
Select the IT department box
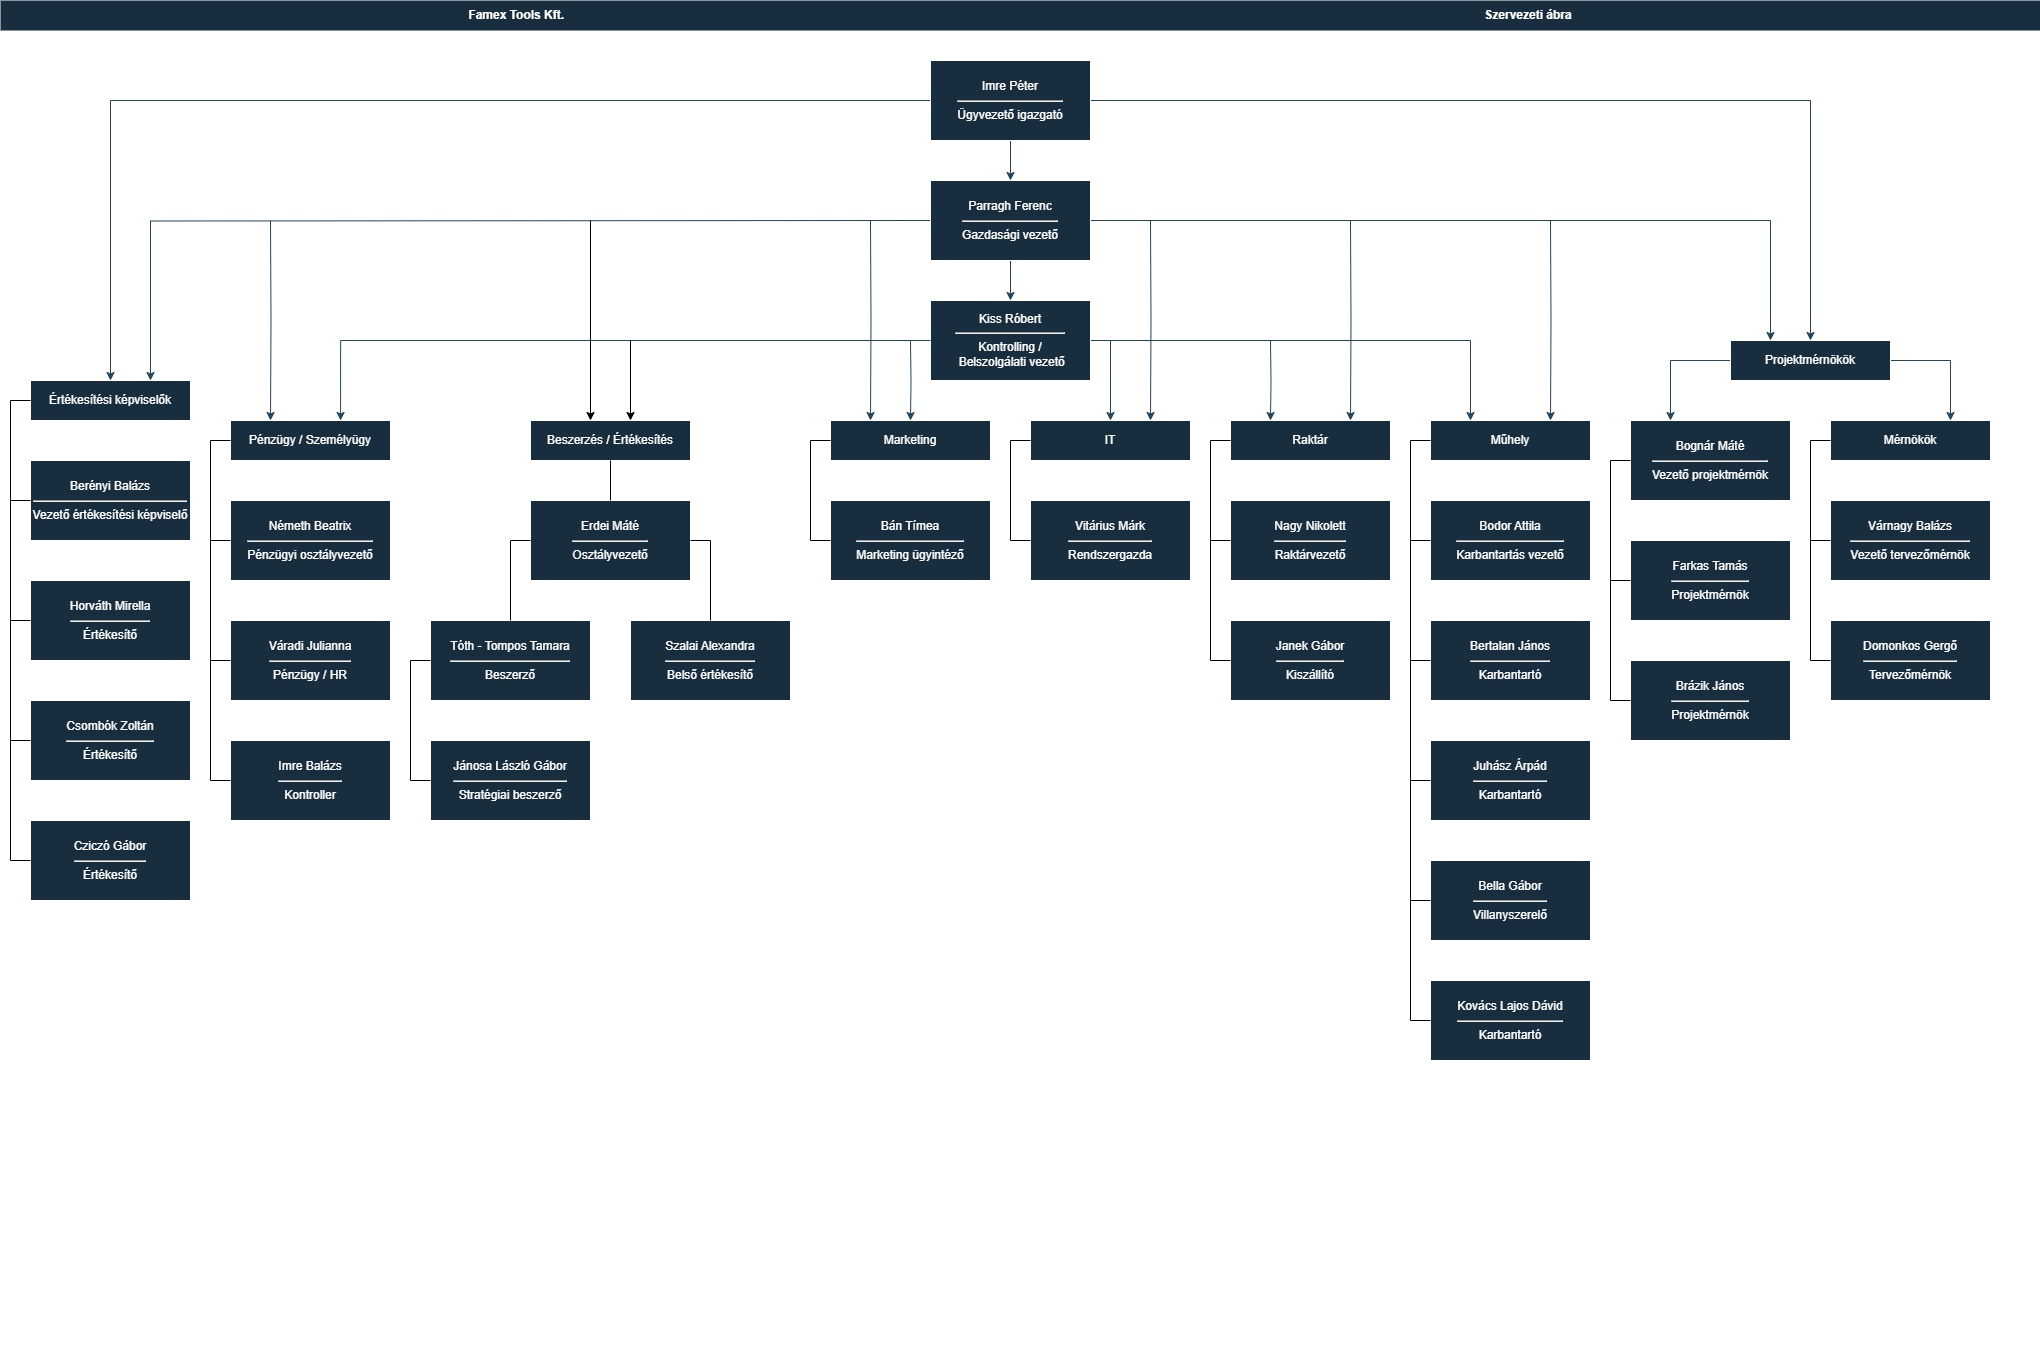(1110, 440)
